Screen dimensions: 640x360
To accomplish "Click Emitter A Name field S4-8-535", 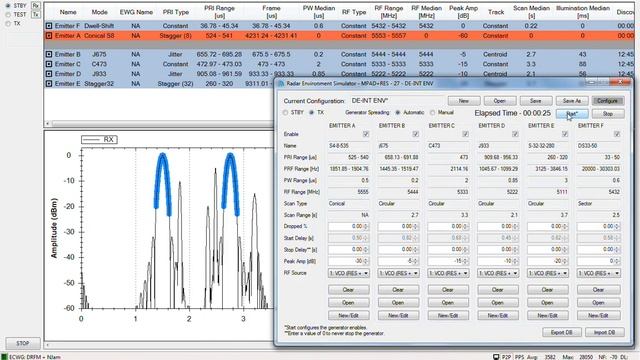I will click(x=349, y=146).
